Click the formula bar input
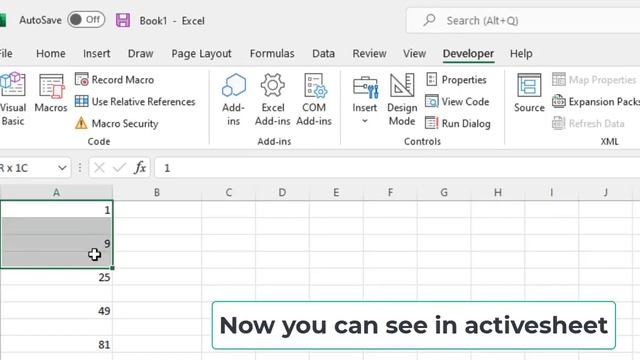Image resolution: width=640 pixels, height=360 pixels. click(x=397, y=168)
